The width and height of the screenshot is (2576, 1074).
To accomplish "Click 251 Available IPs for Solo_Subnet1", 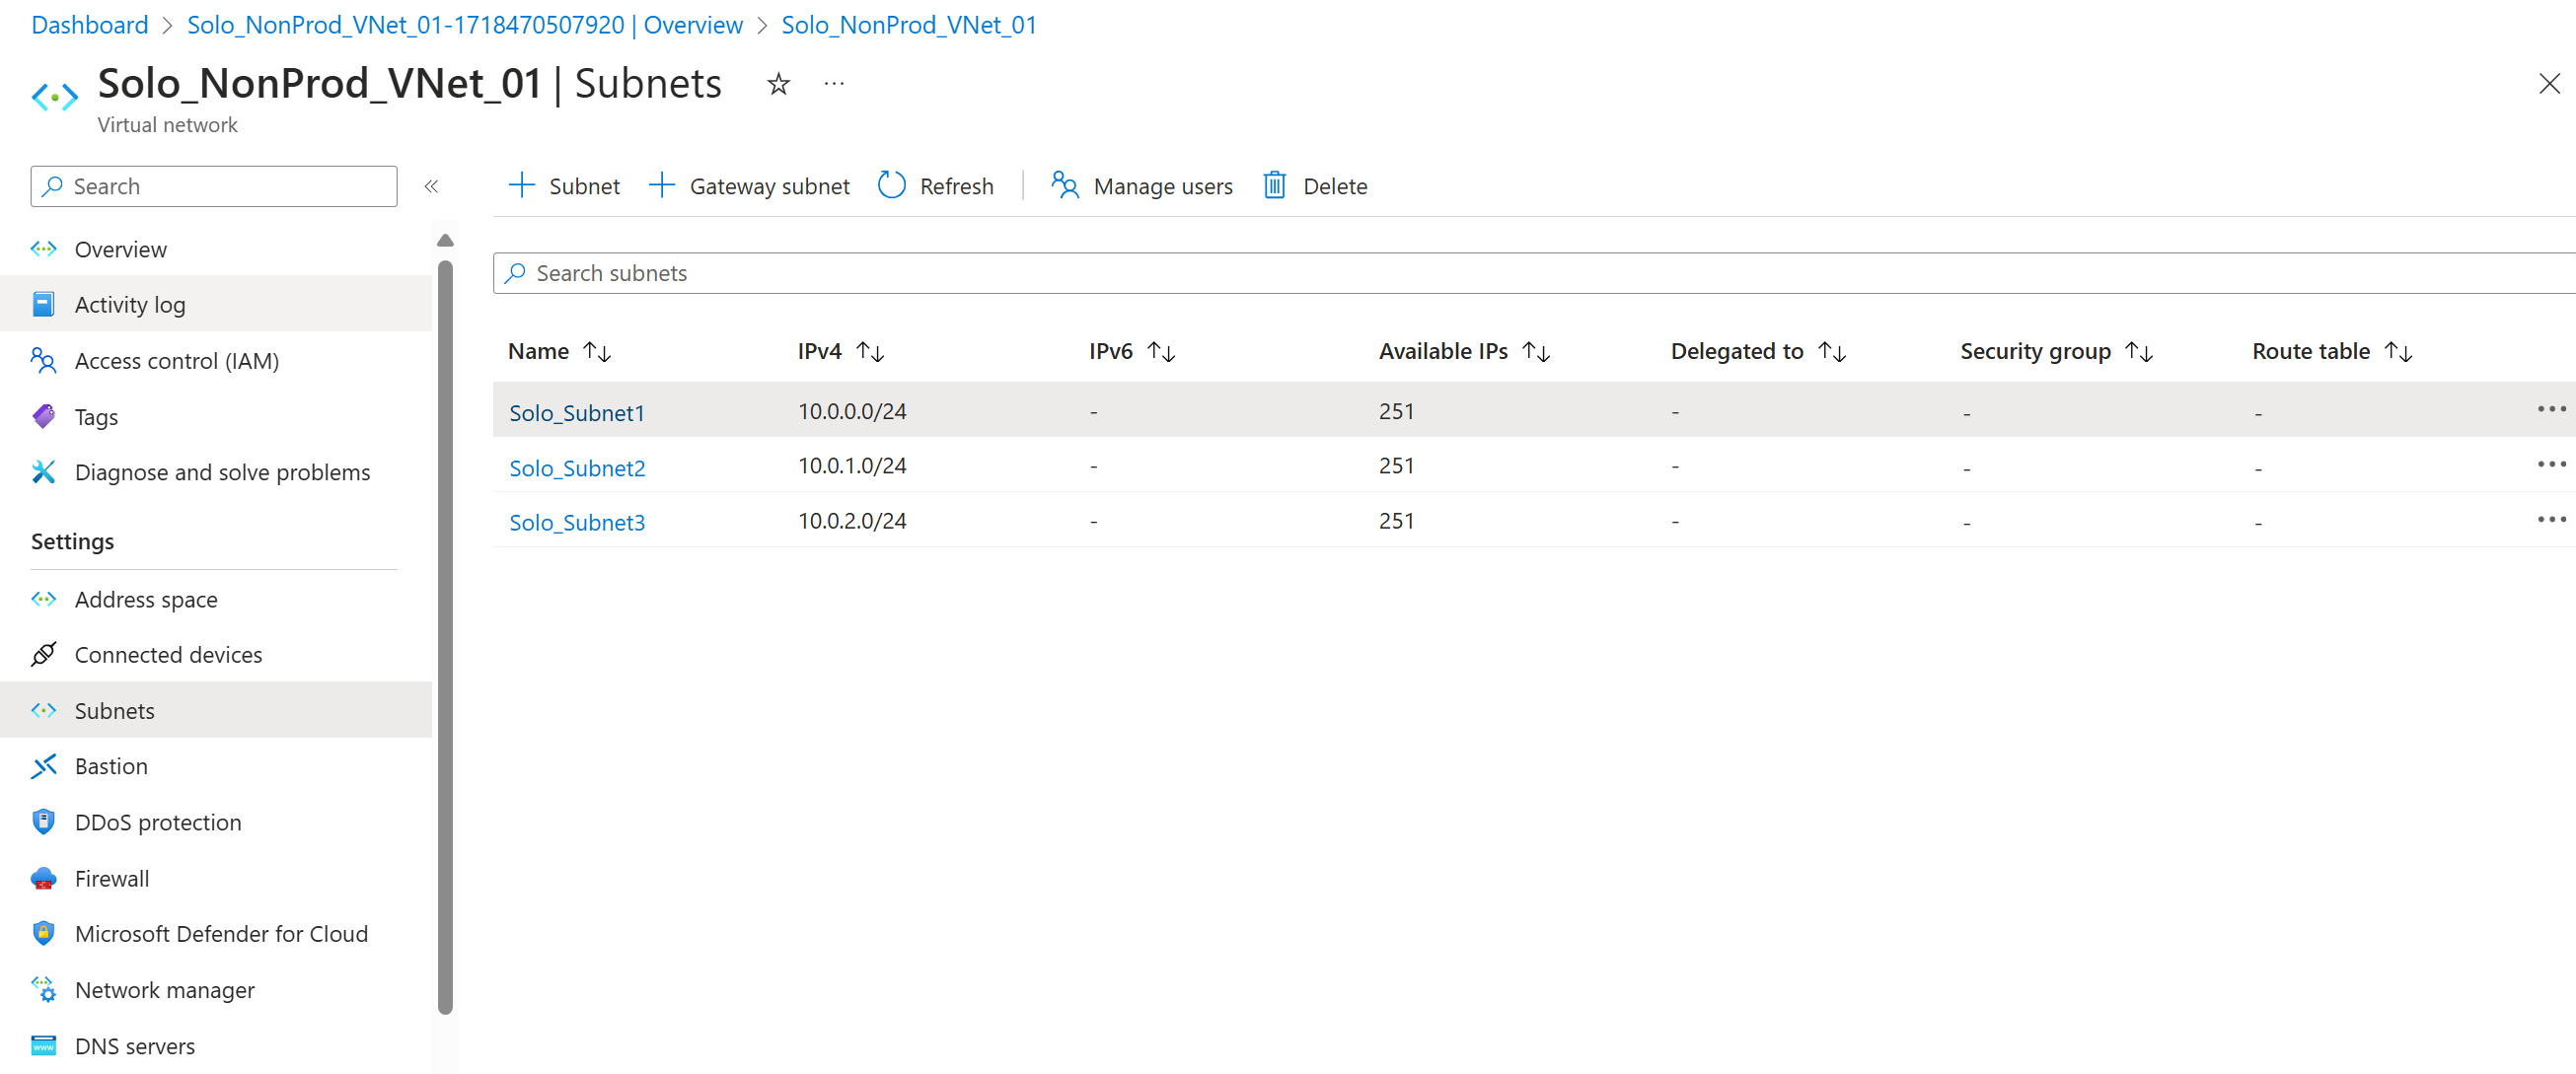I will [x=1396, y=411].
